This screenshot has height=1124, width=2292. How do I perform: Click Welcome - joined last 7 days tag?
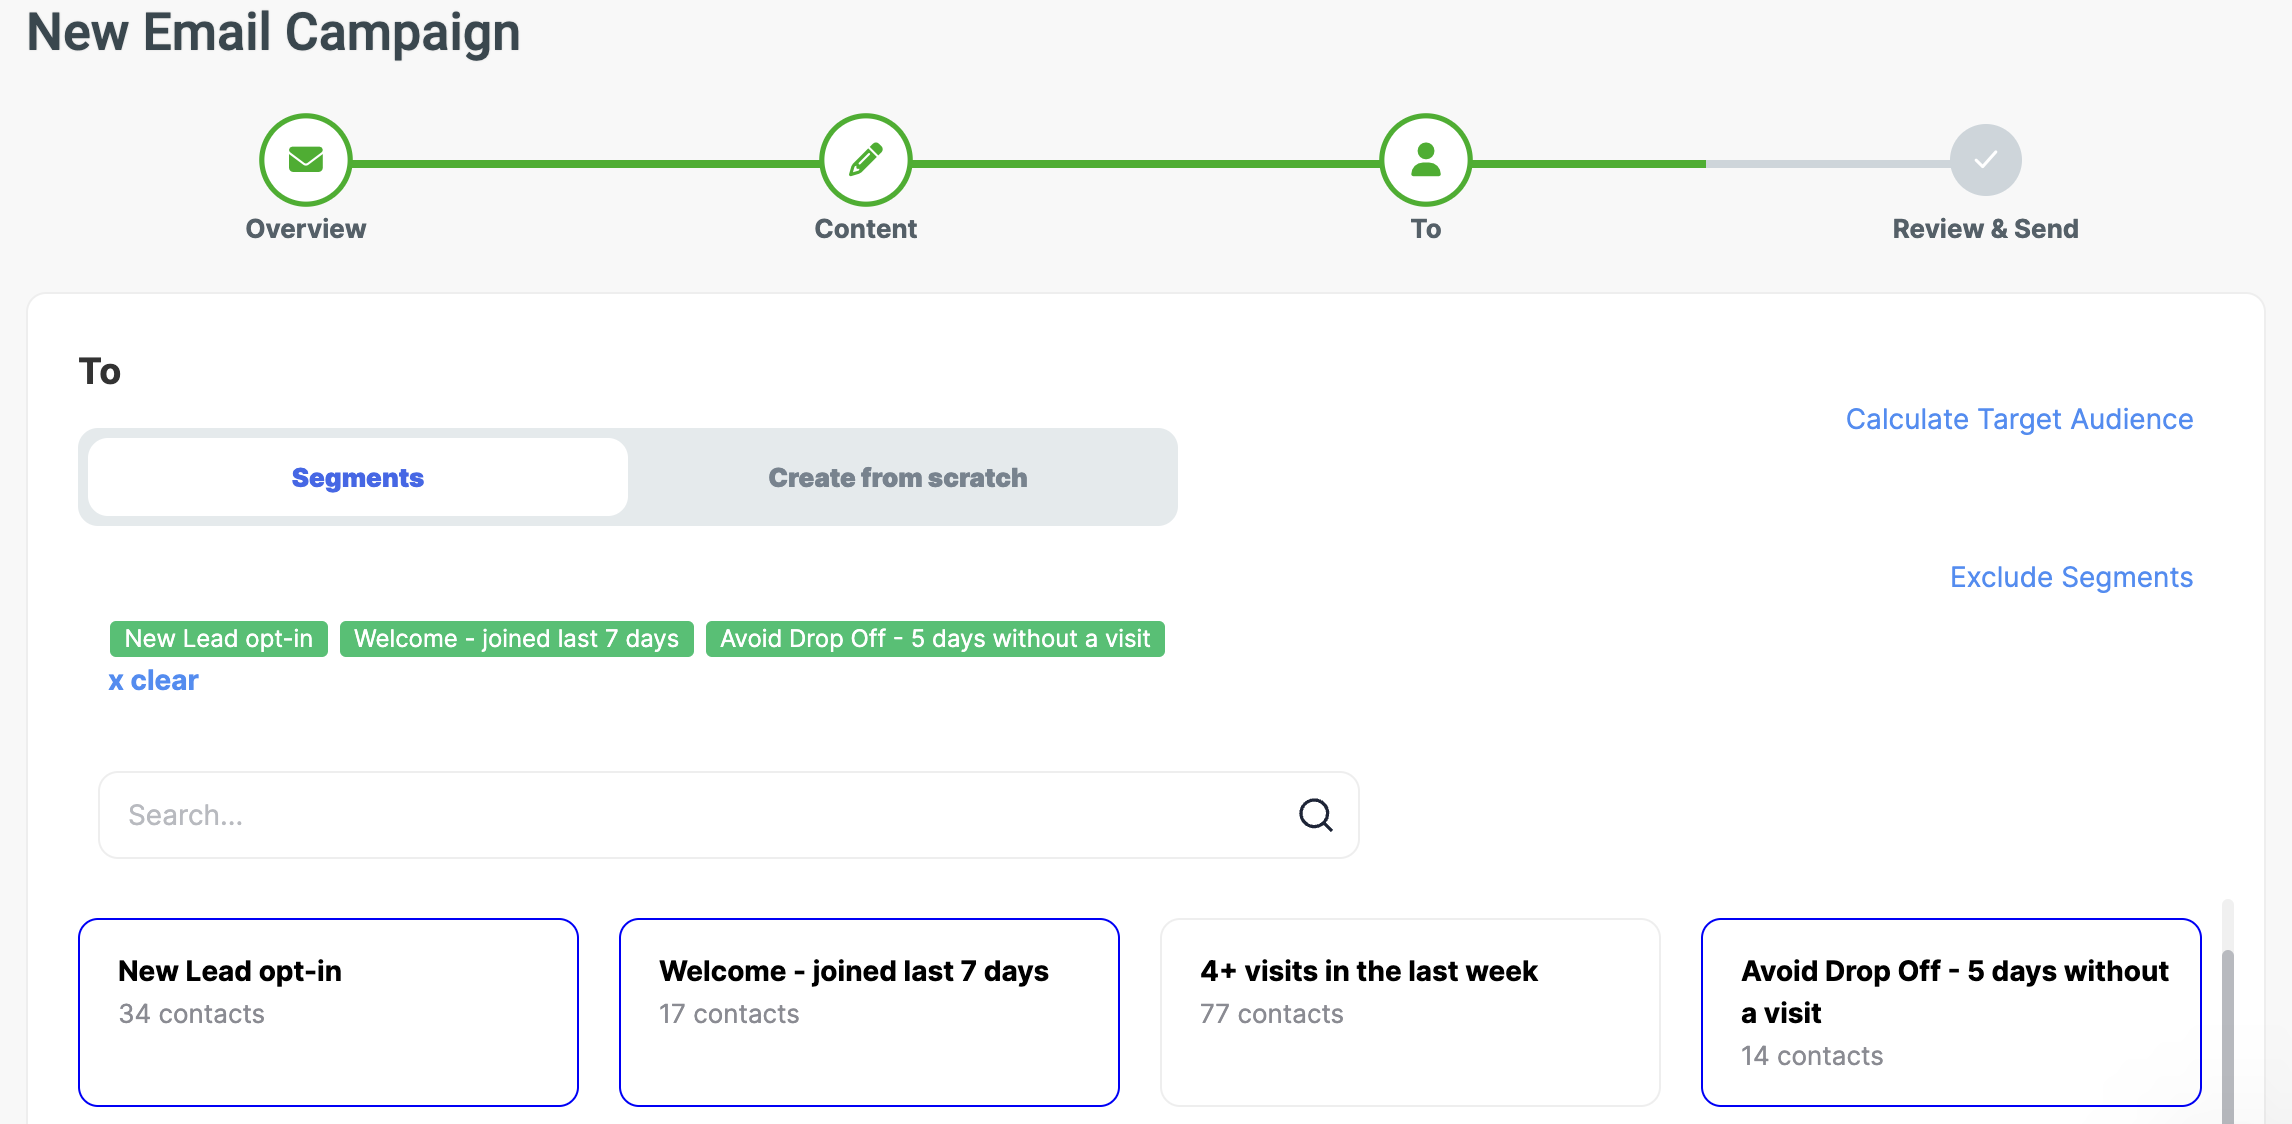[x=516, y=639]
